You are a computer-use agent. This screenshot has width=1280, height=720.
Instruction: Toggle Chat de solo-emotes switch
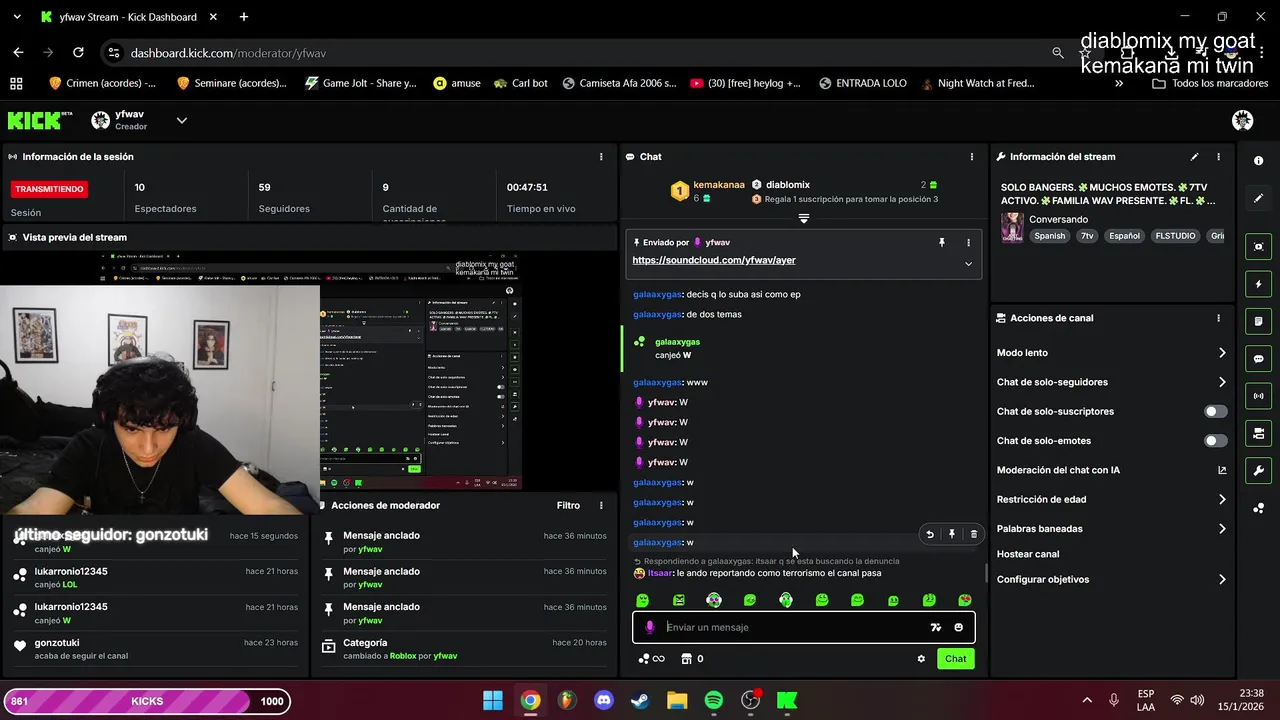tap(1215, 441)
